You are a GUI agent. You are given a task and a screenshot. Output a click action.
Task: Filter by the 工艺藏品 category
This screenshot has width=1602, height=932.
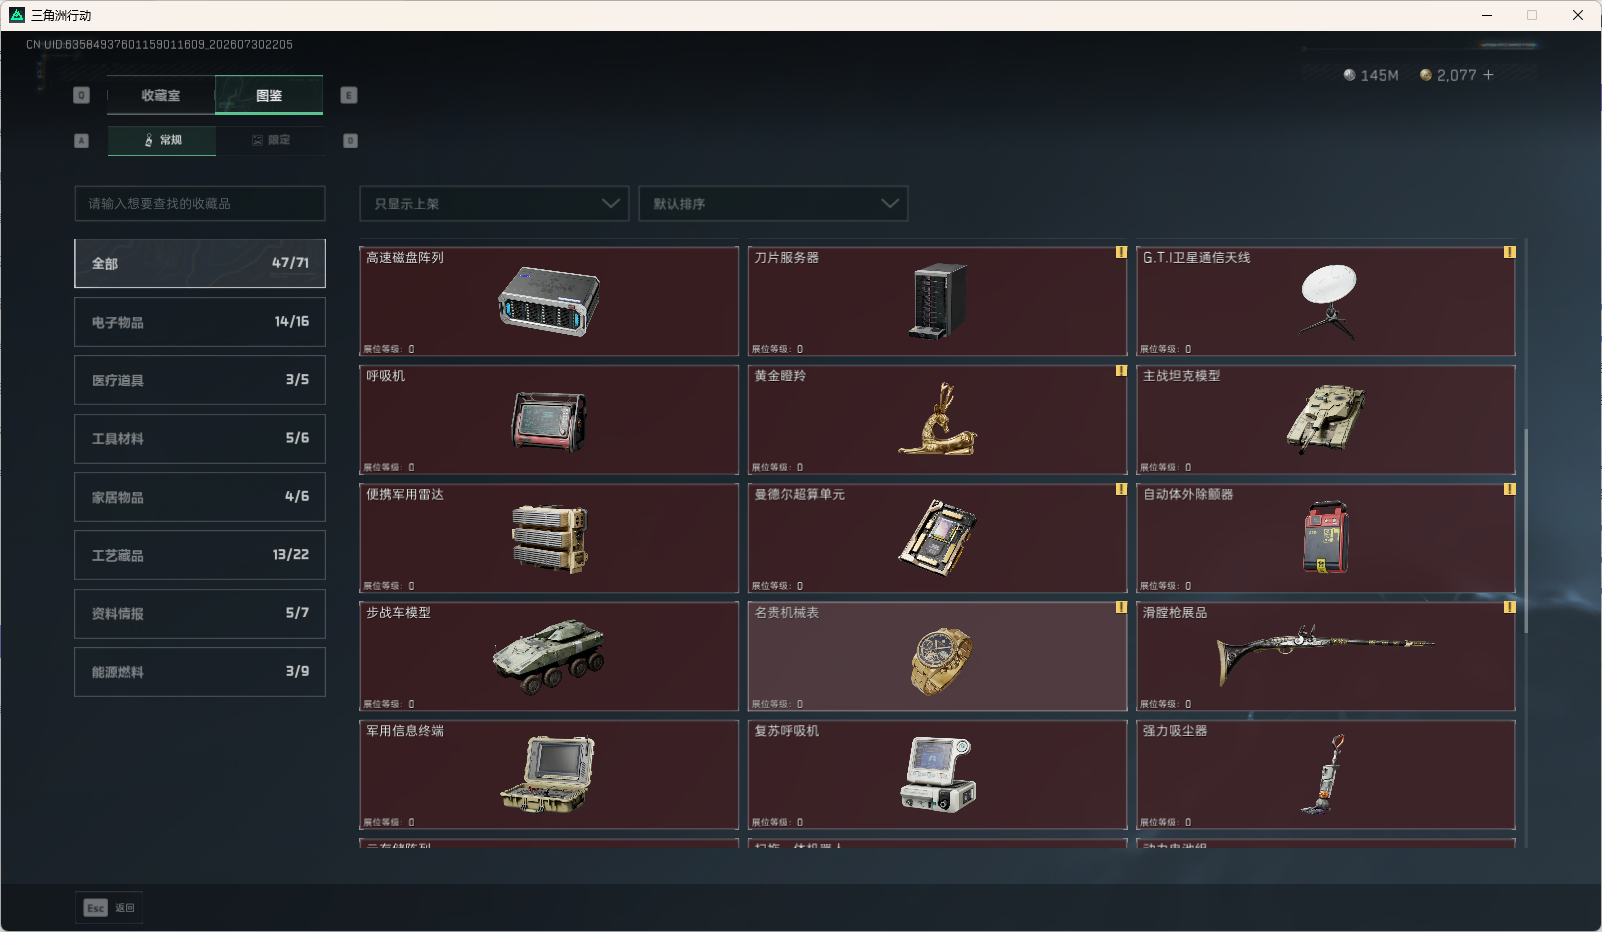(x=200, y=555)
